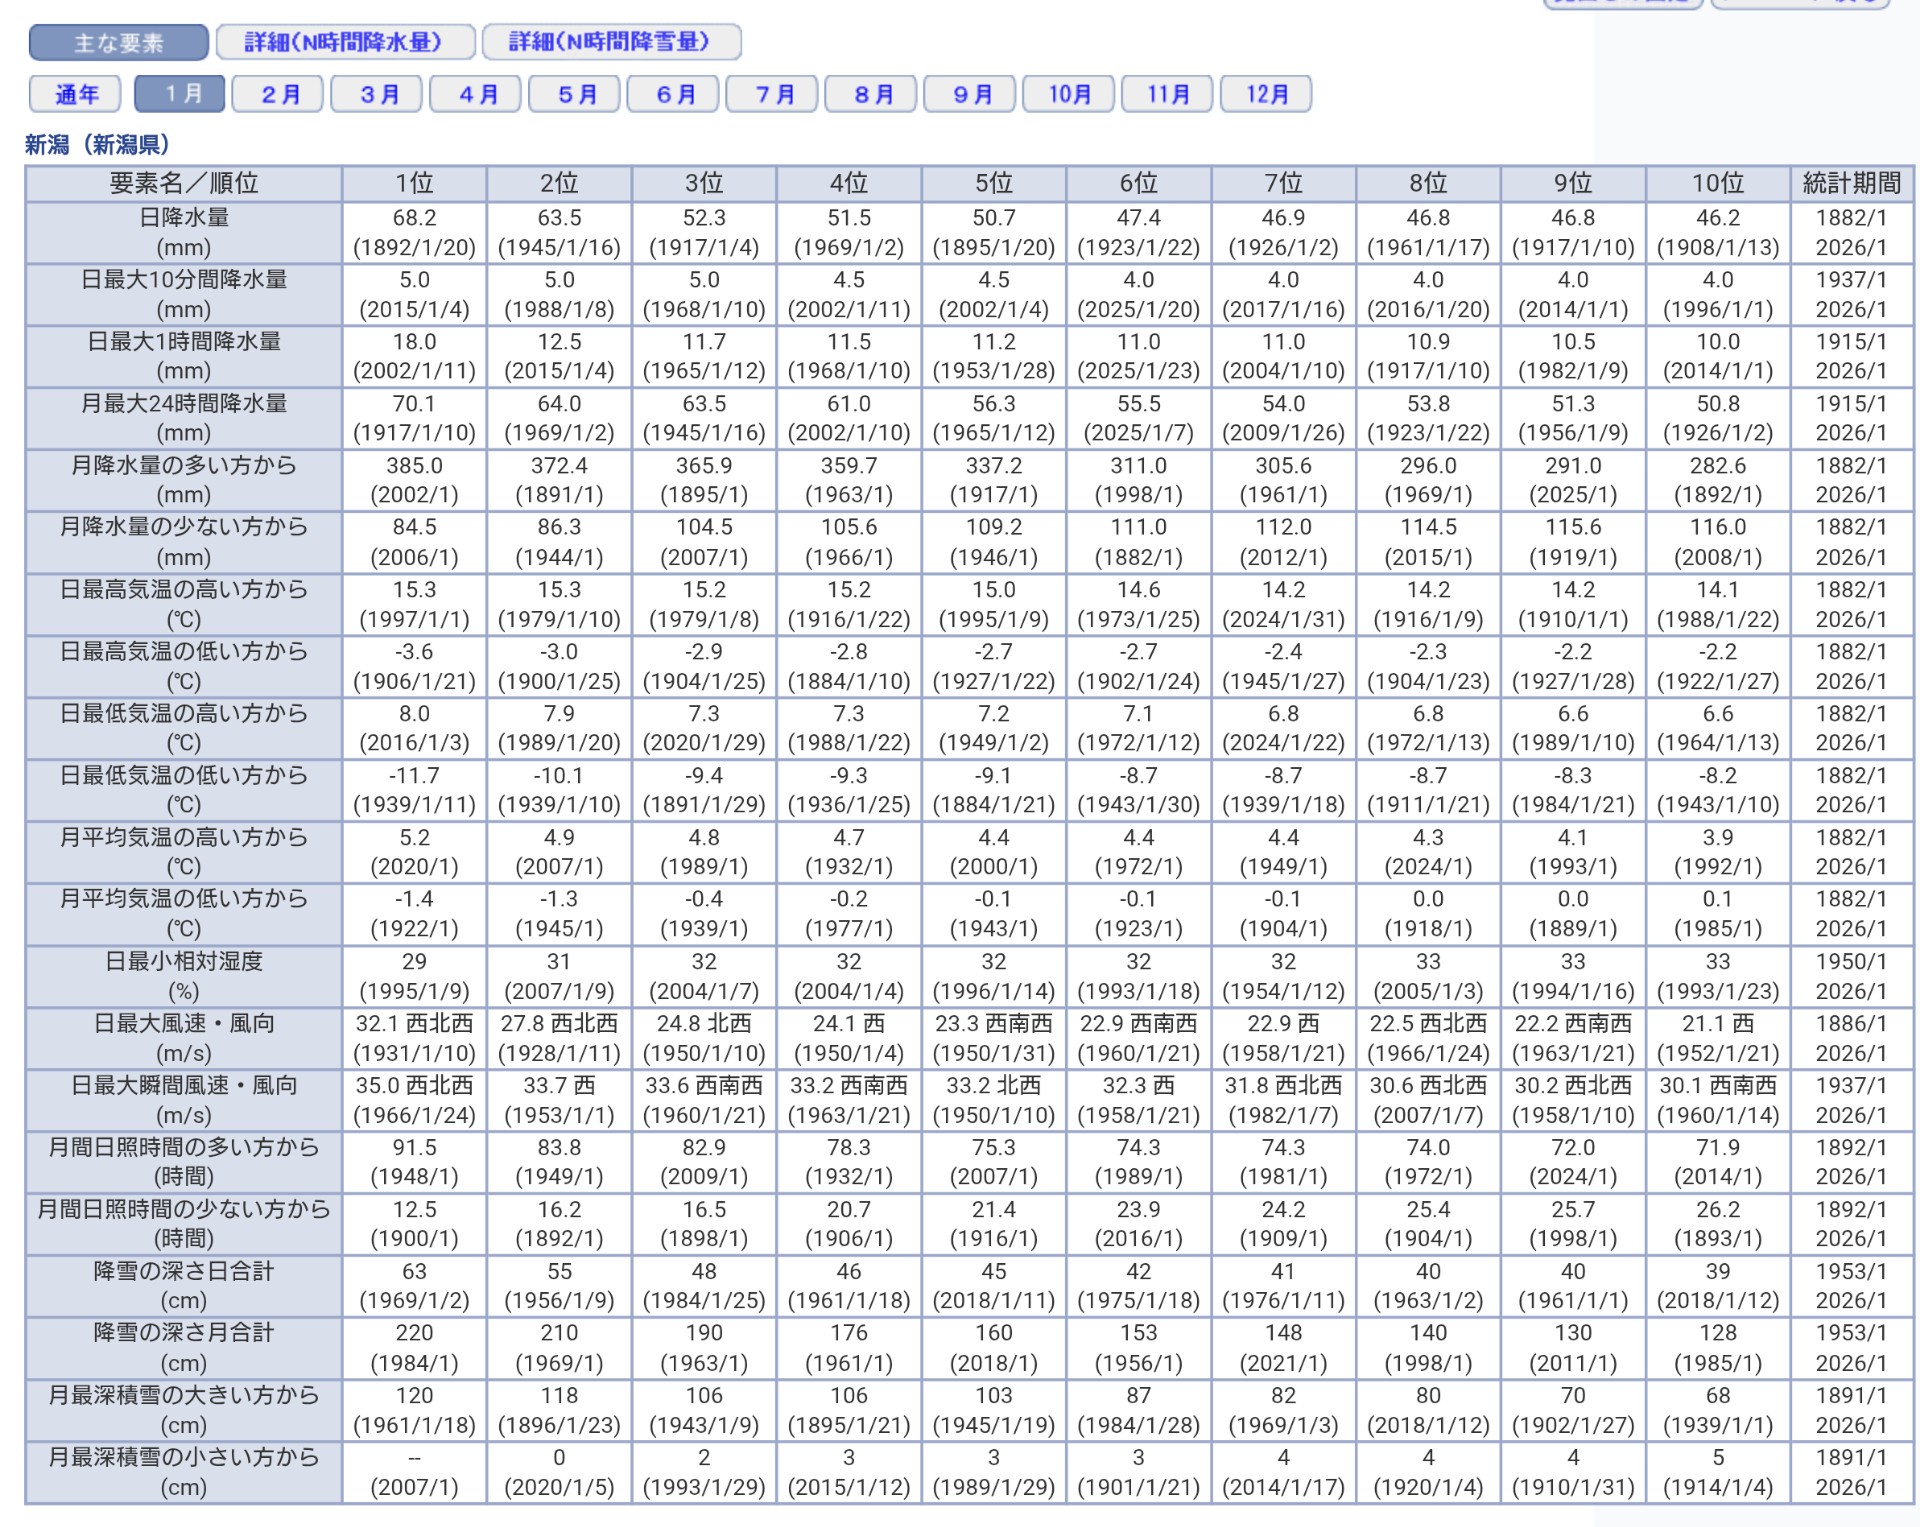The image size is (1920, 1527).
Task: Select the 12月 month button
Action: [1266, 95]
